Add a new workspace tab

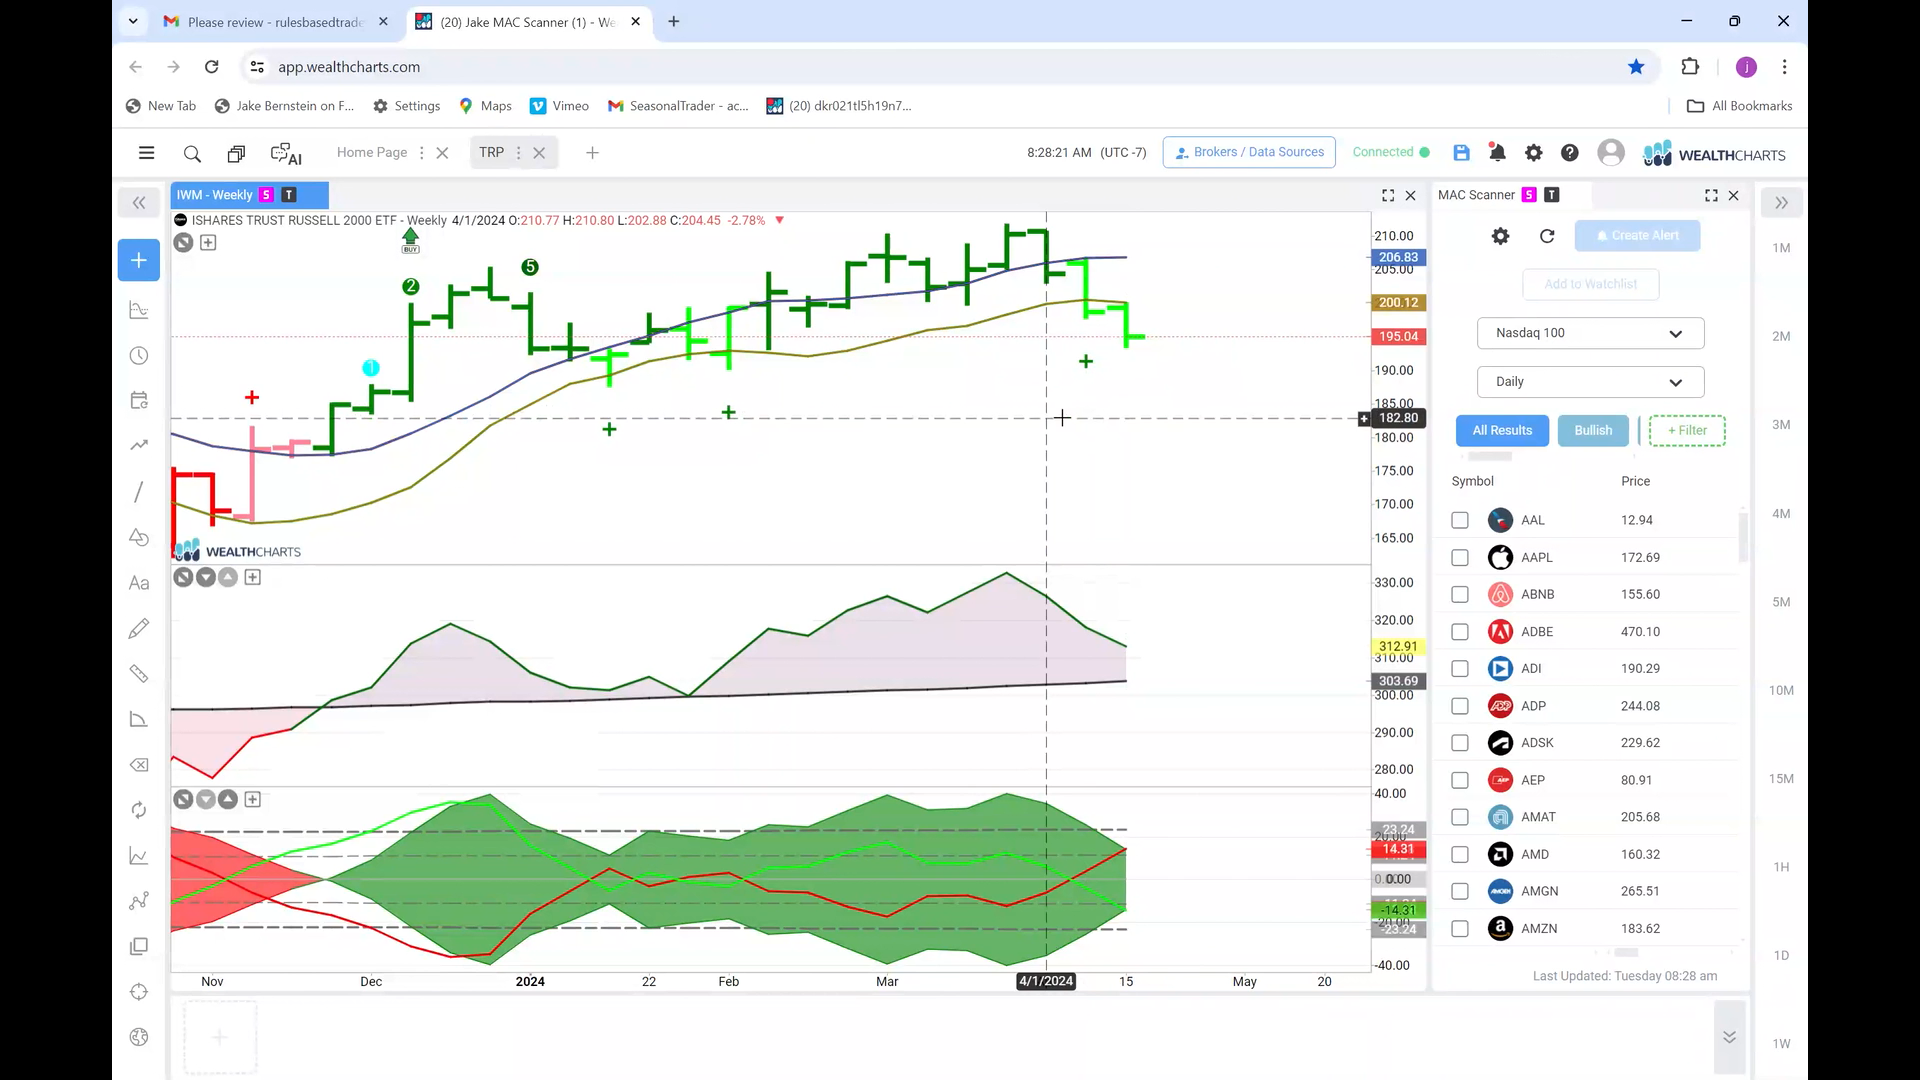(592, 153)
